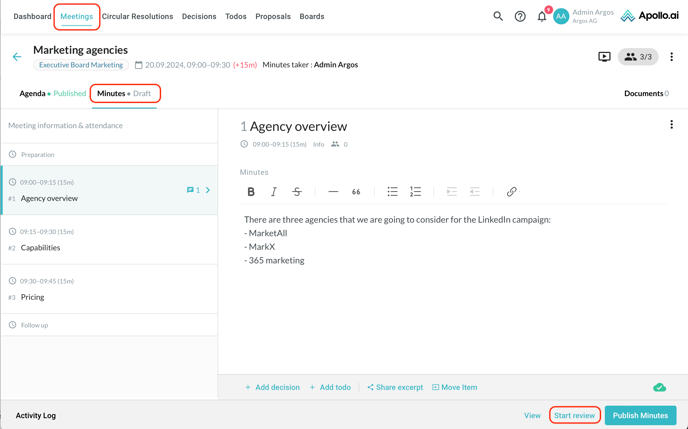
Task: Apply bold formatting in minutes editor
Action: pyautogui.click(x=251, y=192)
